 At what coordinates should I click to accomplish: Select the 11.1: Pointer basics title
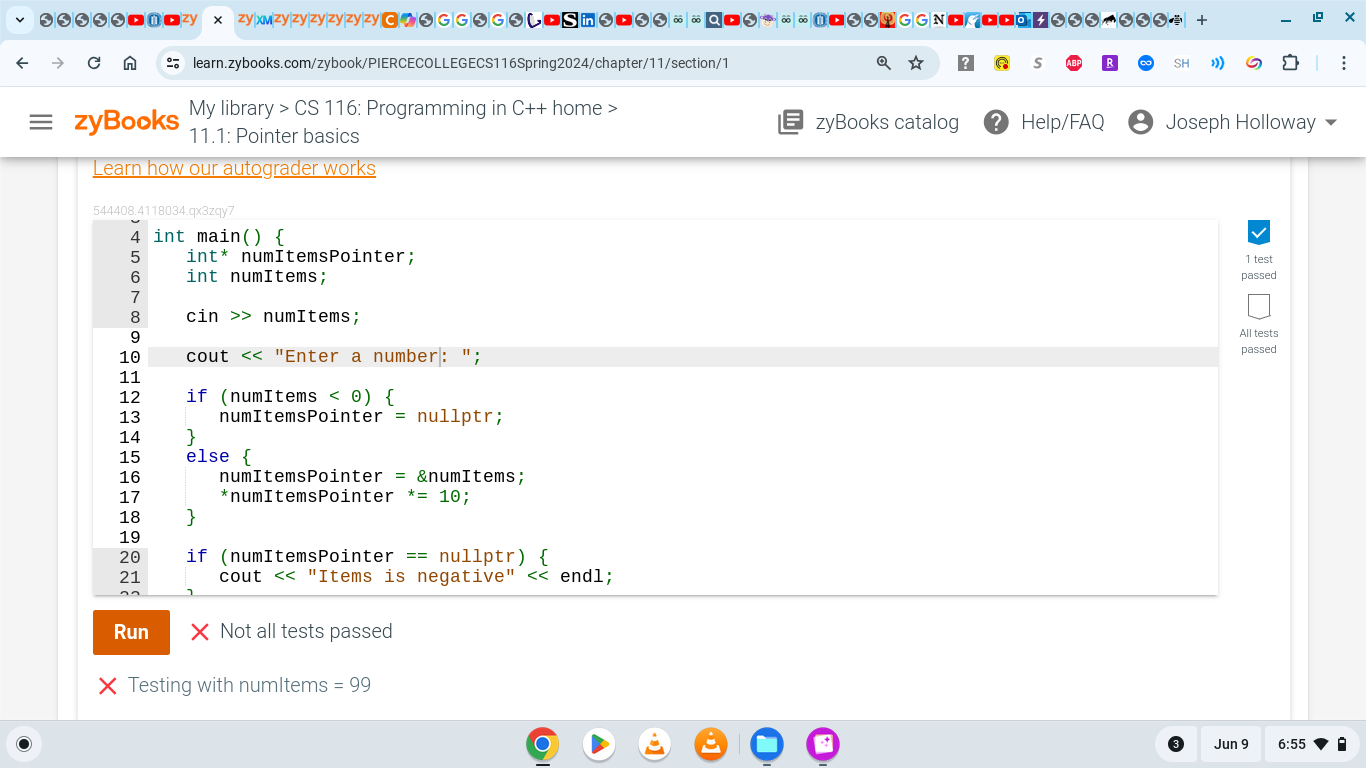(274, 136)
